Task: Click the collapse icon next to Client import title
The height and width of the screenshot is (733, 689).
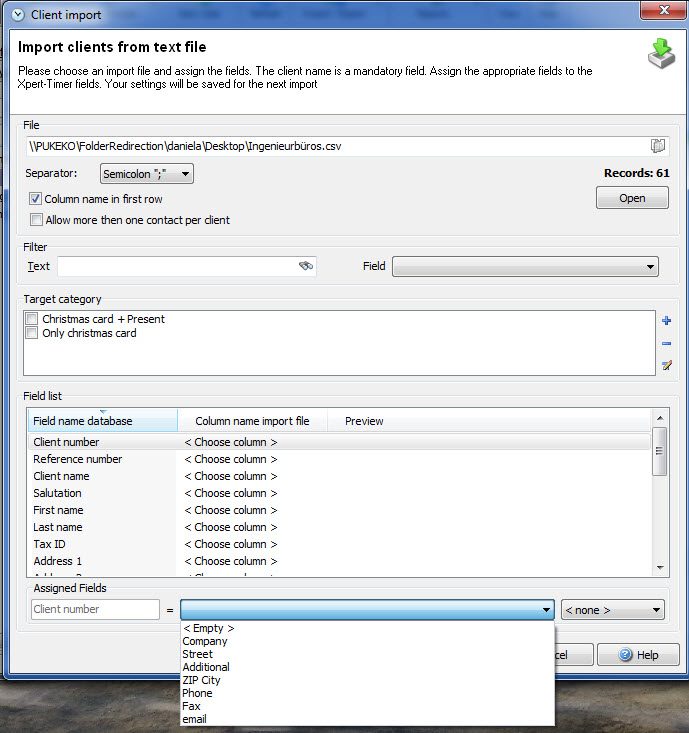Action: pyautogui.click(x=18, y=15)
